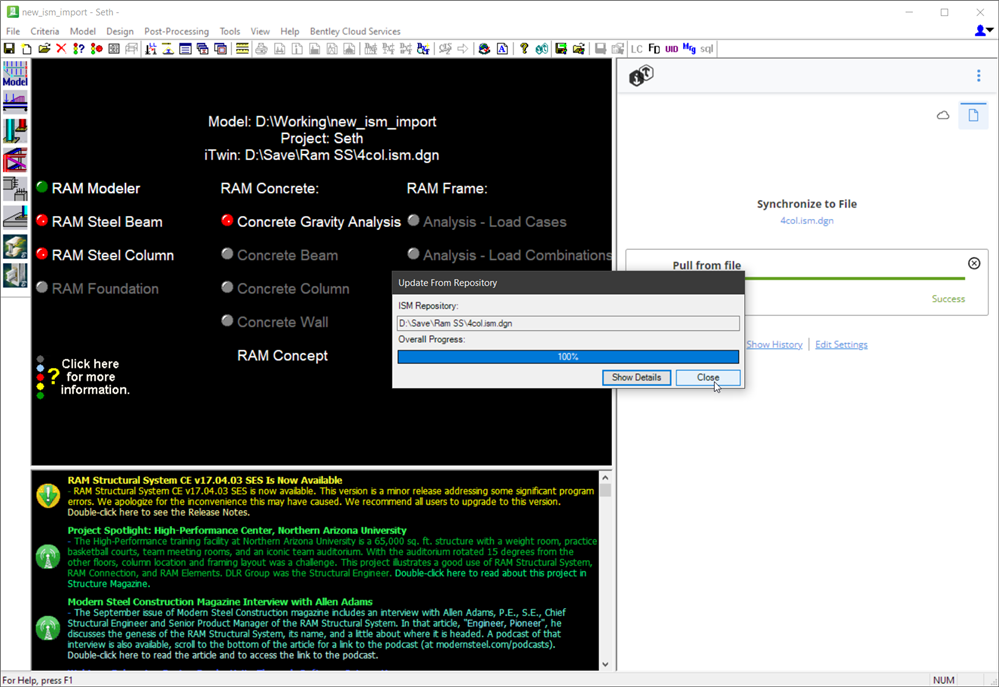This screenshot has height=687, width=999.
Task: Open the View menu
Action: 260,31
